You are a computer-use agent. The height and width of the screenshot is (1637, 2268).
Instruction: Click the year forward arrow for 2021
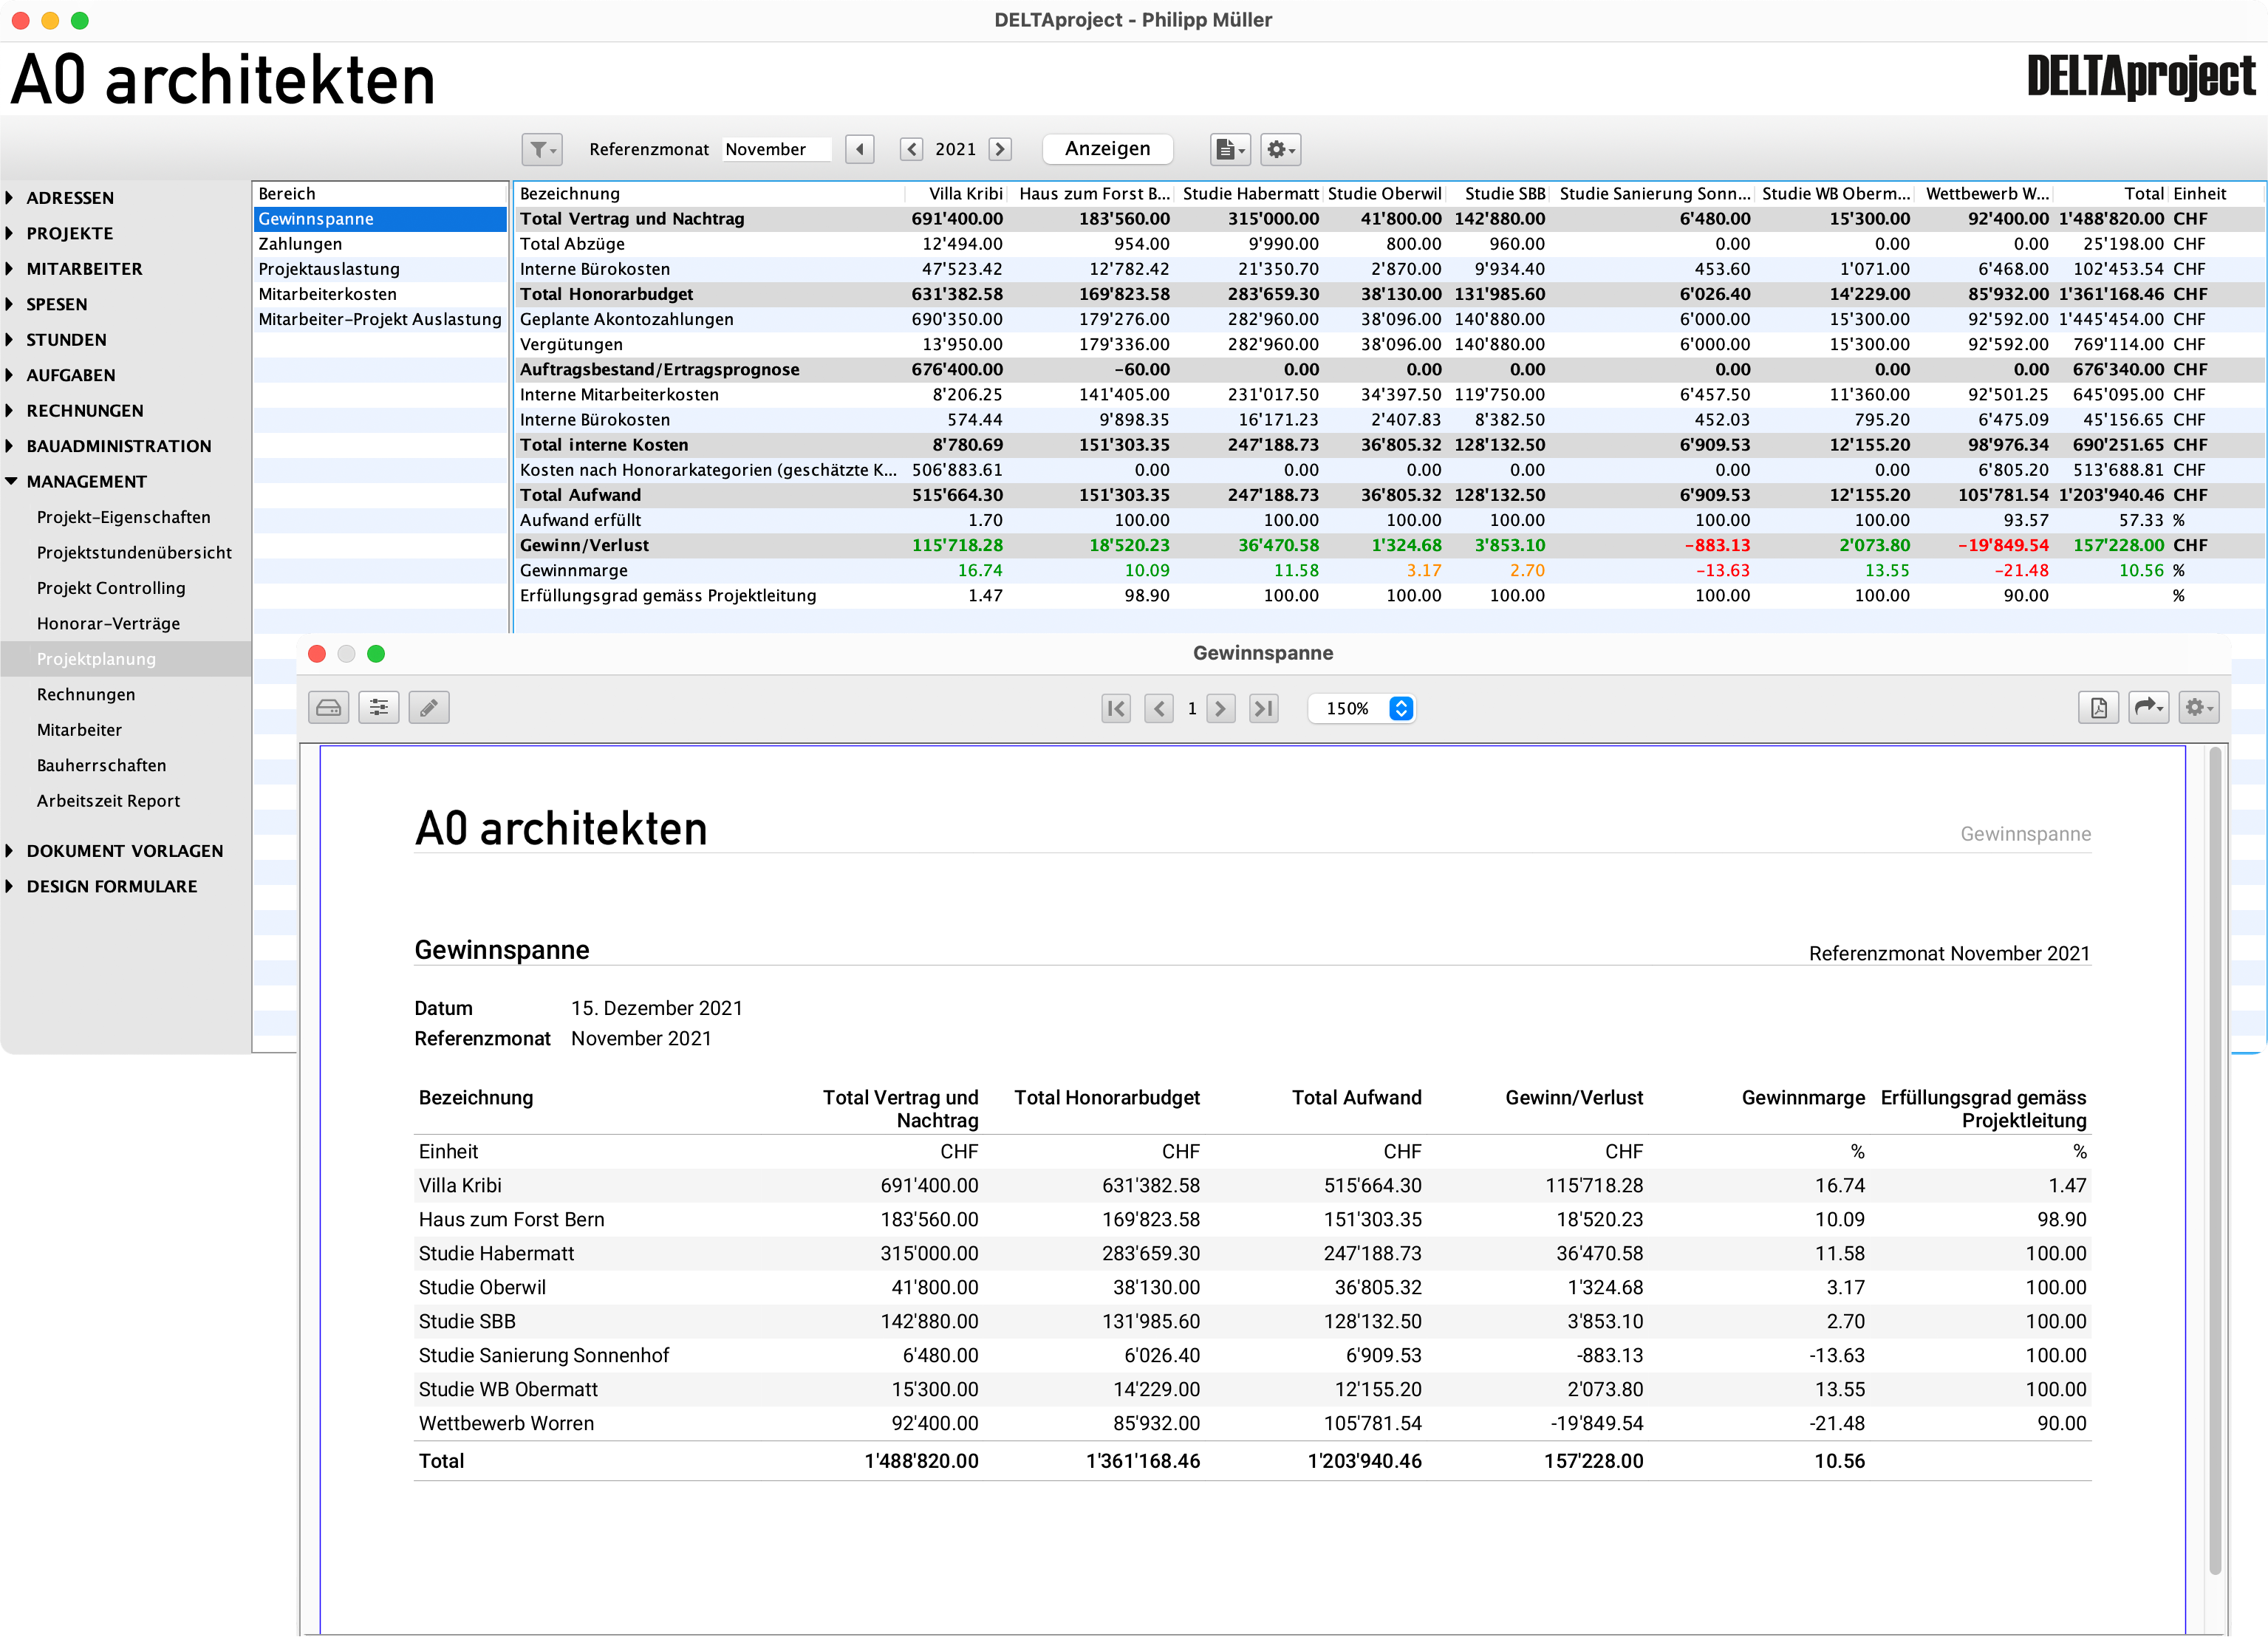coord(1005,148)
